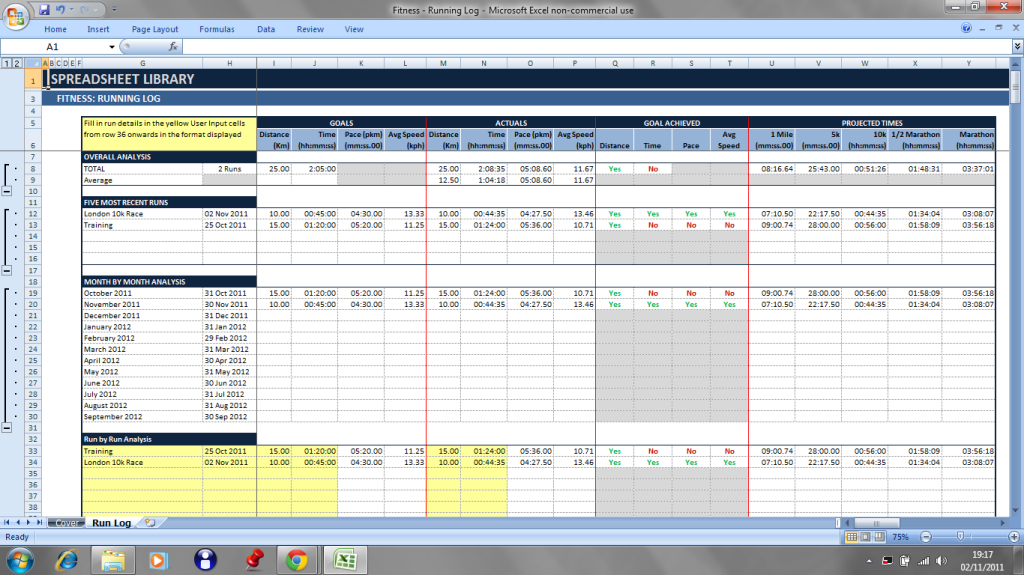1024x575 pixels.
Task: Switch to Page Break Preview view icon
Action: click(879, 537)
